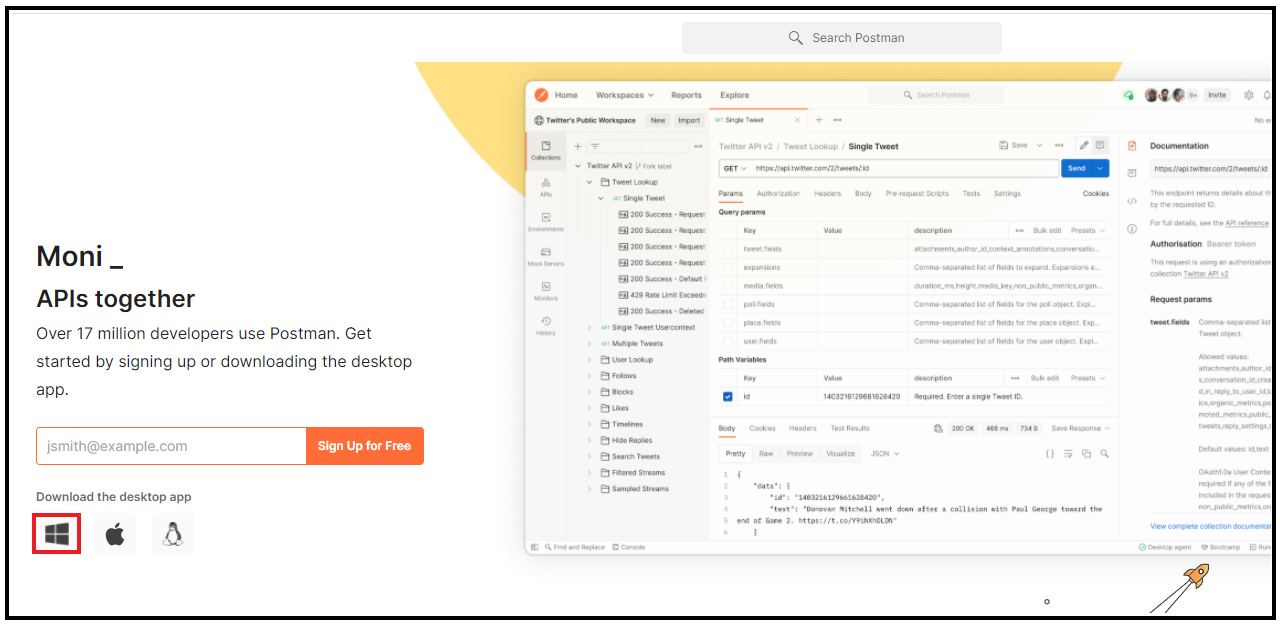This screenshot has width=1280, height=628.
Task: Open the code snippet icon
Action: 1132,201
